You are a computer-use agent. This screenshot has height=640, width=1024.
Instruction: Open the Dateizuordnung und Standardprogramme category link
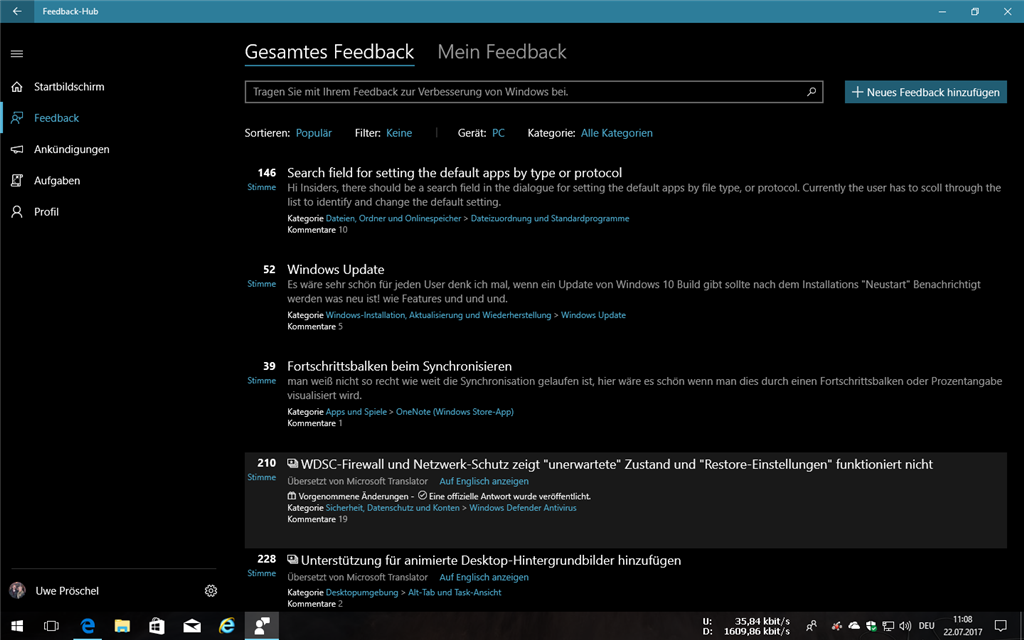pos(550,219)
